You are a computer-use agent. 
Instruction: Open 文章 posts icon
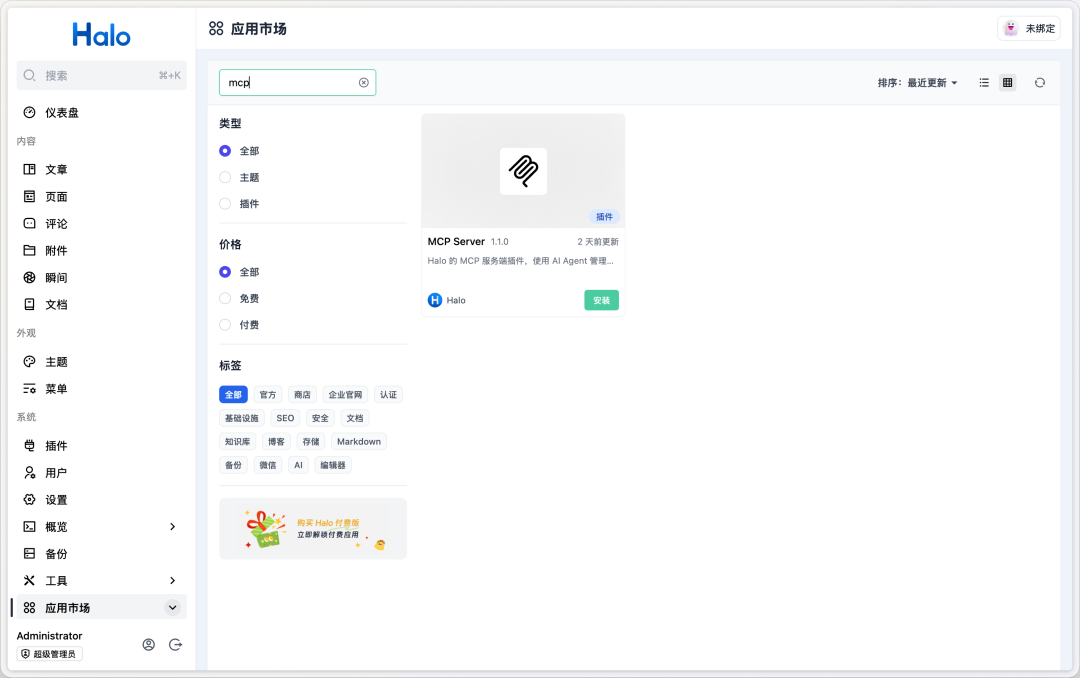point(30,170)
